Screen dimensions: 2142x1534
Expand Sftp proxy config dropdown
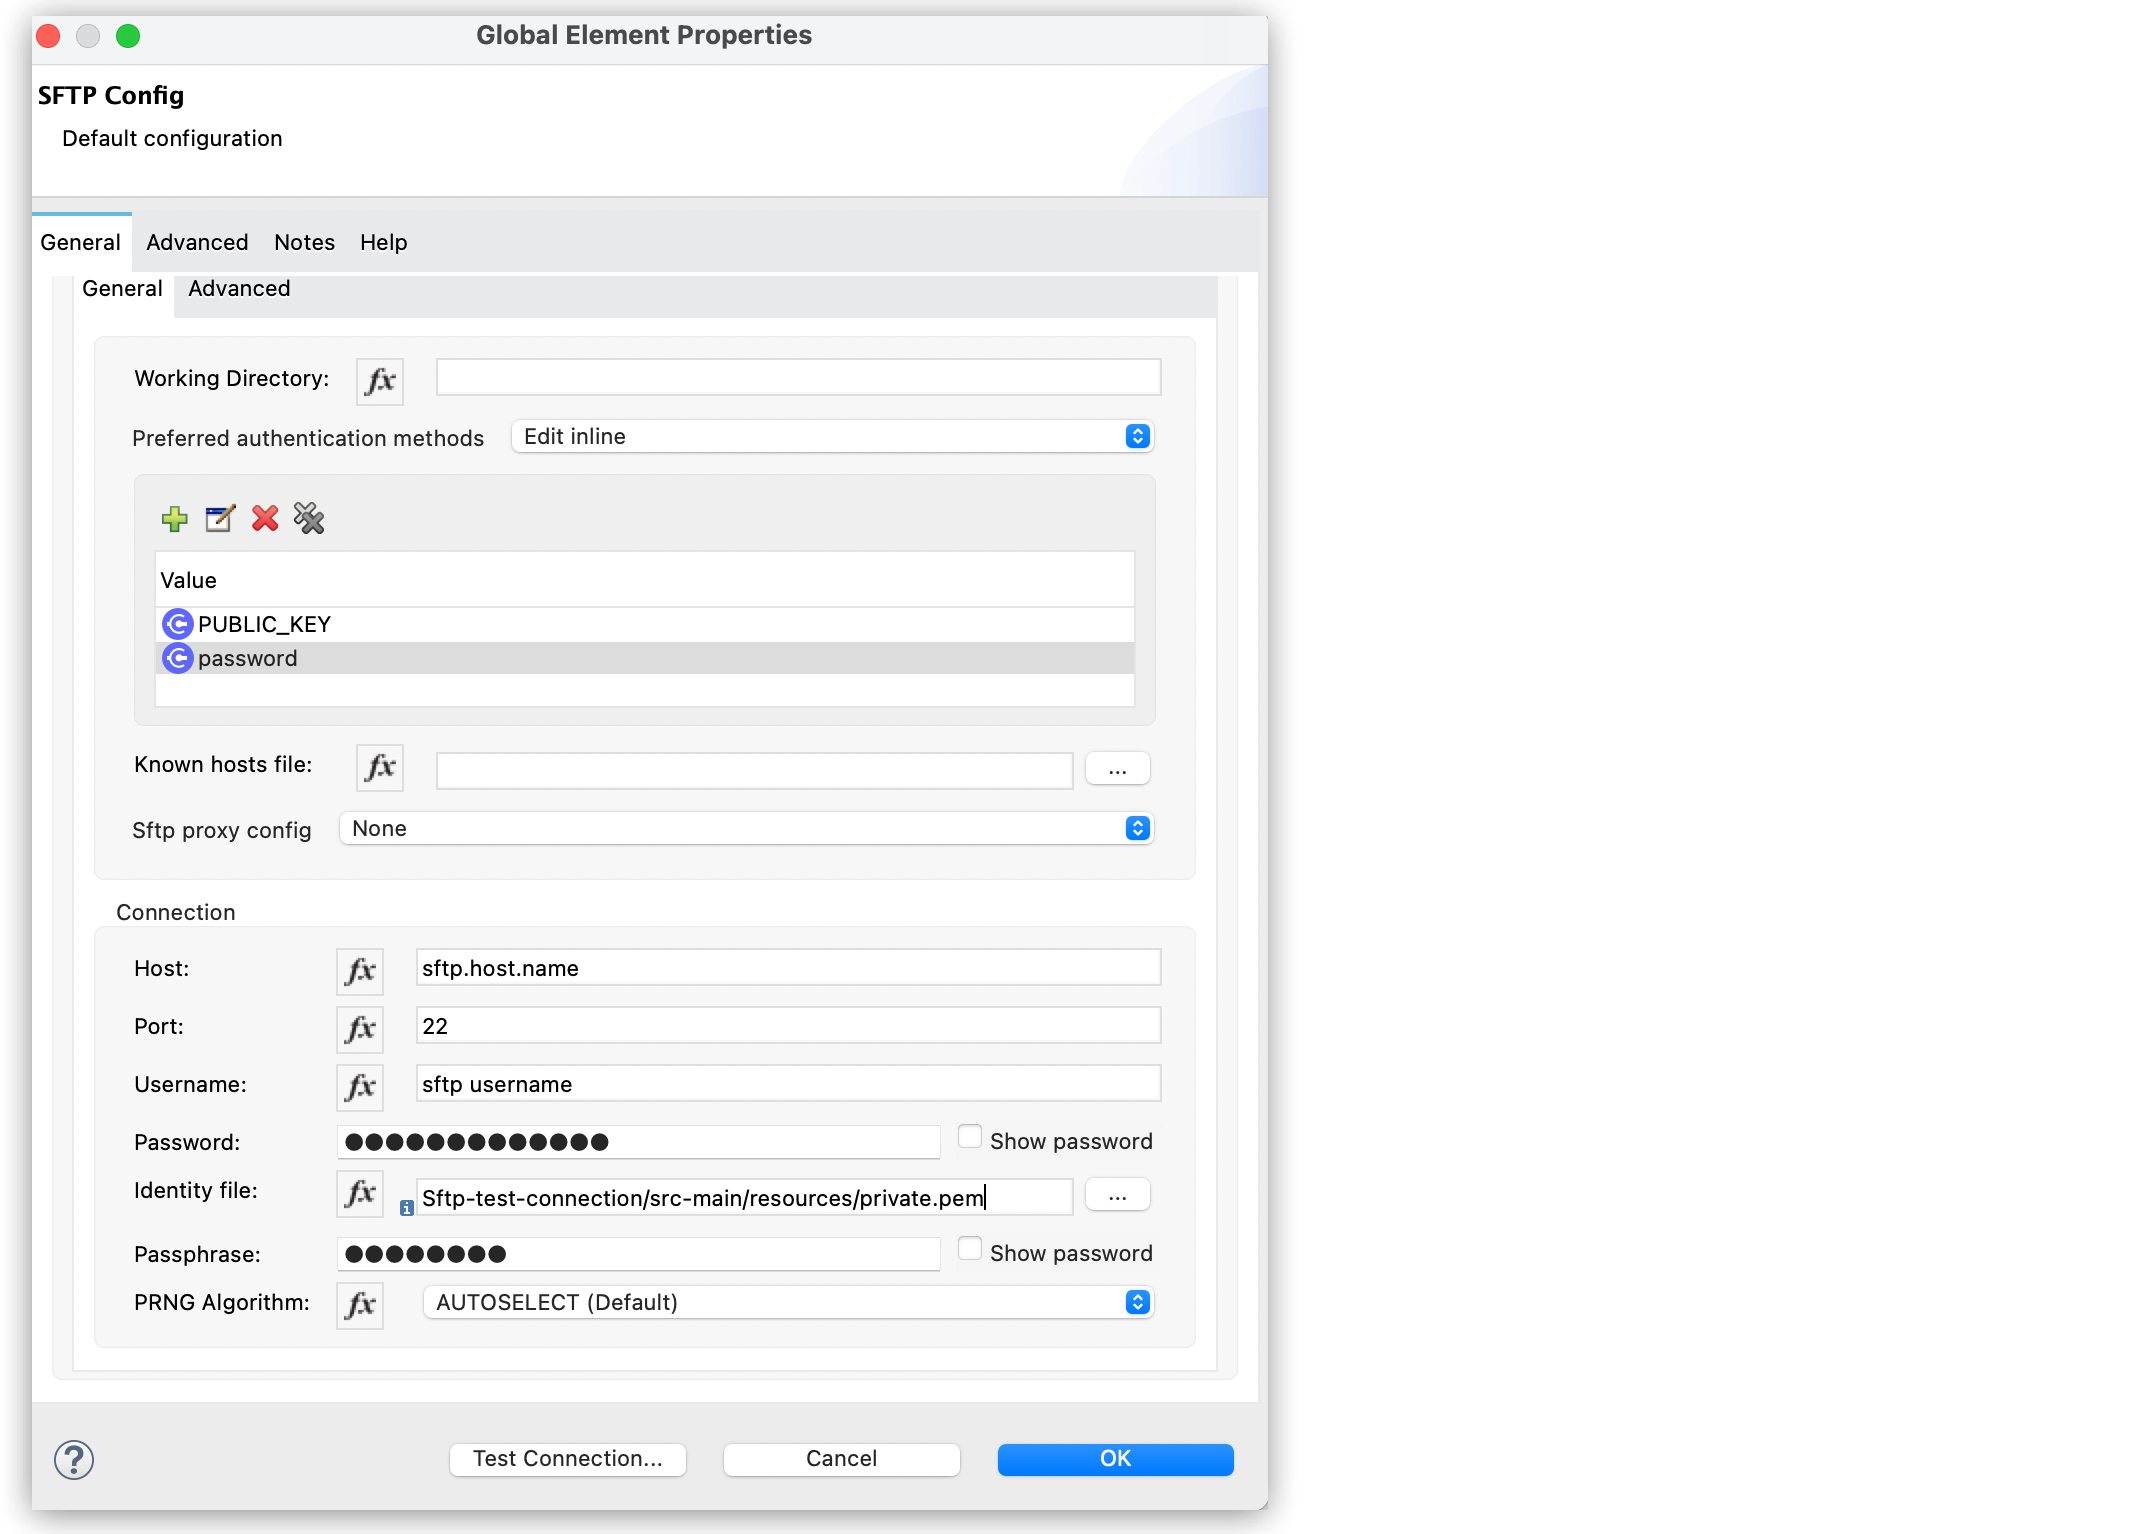(x=1137, y=828)
